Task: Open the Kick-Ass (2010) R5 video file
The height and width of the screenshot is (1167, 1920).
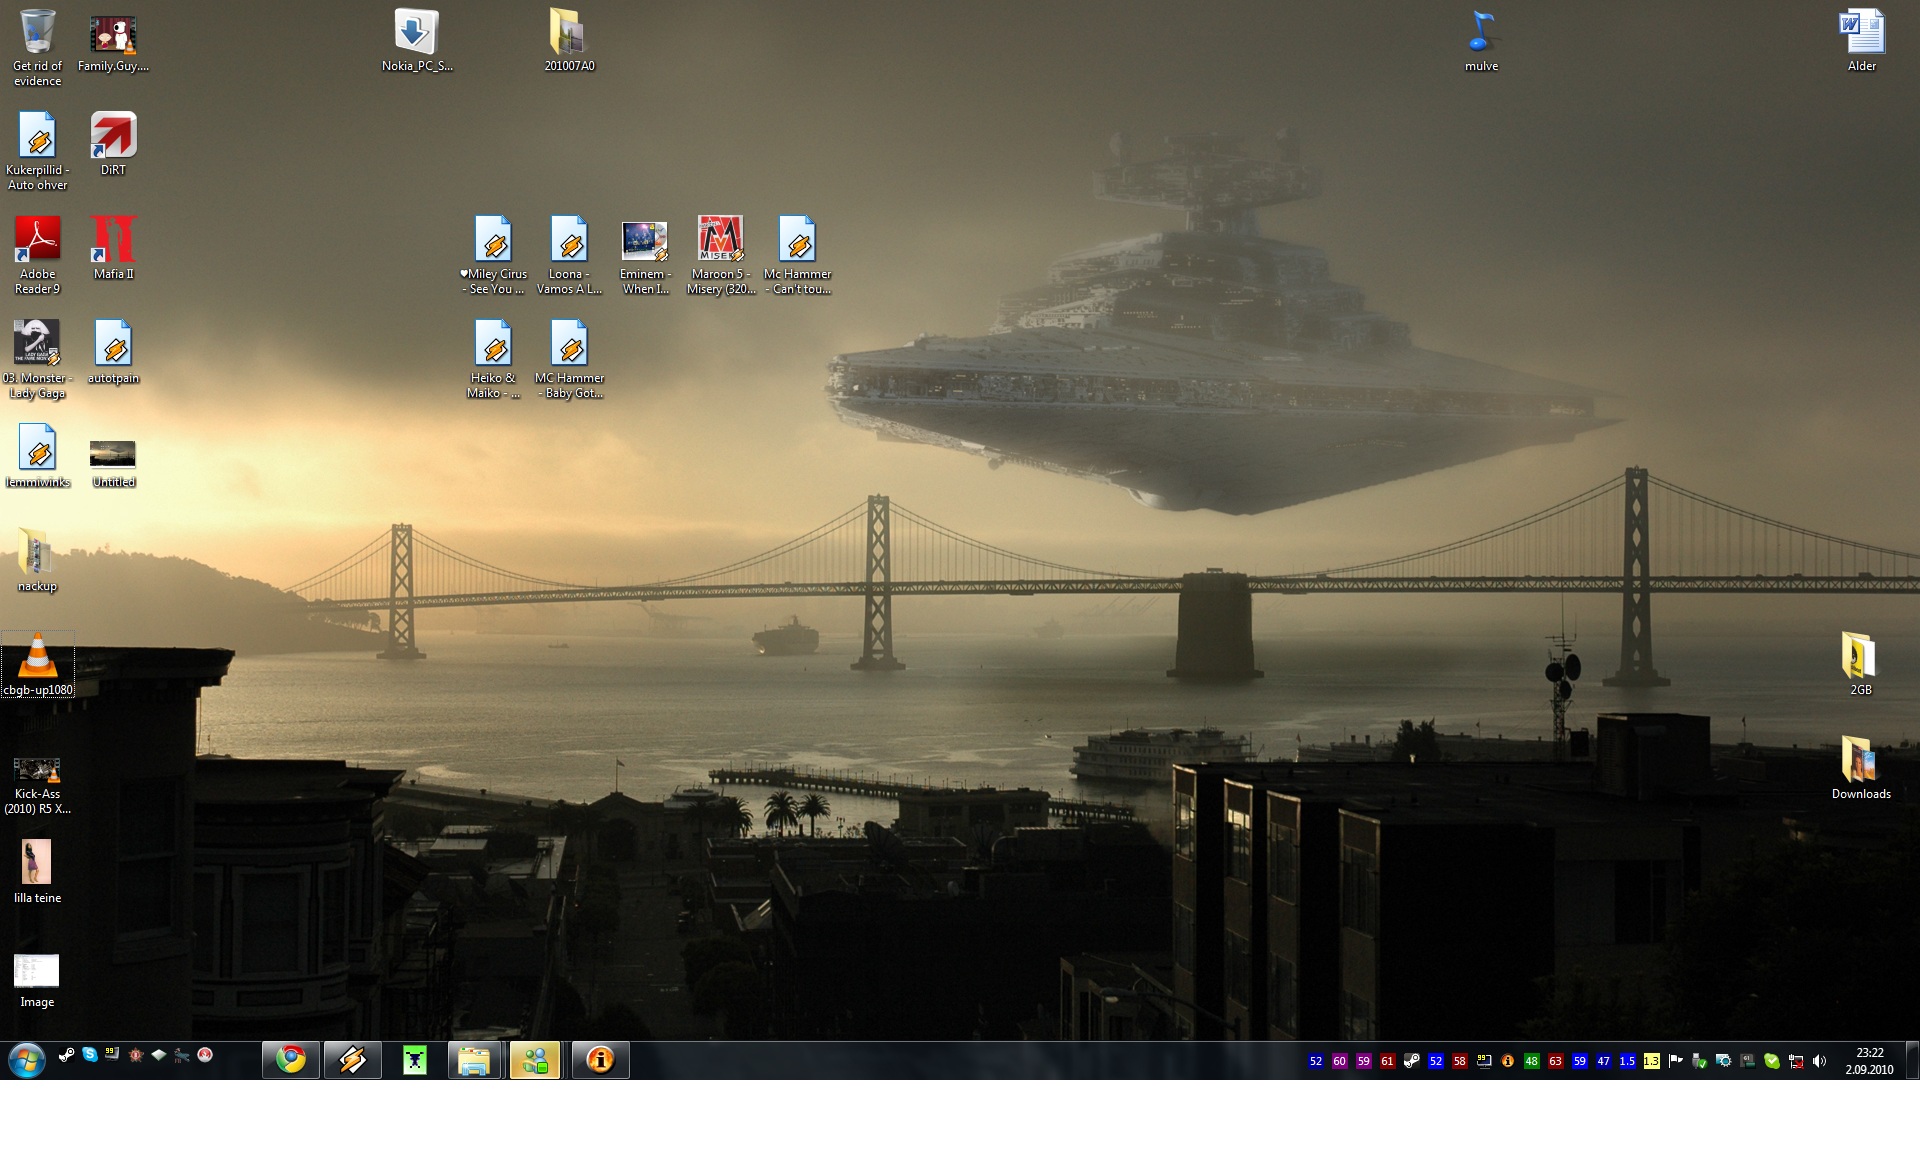Action: [x=37, y=786]
